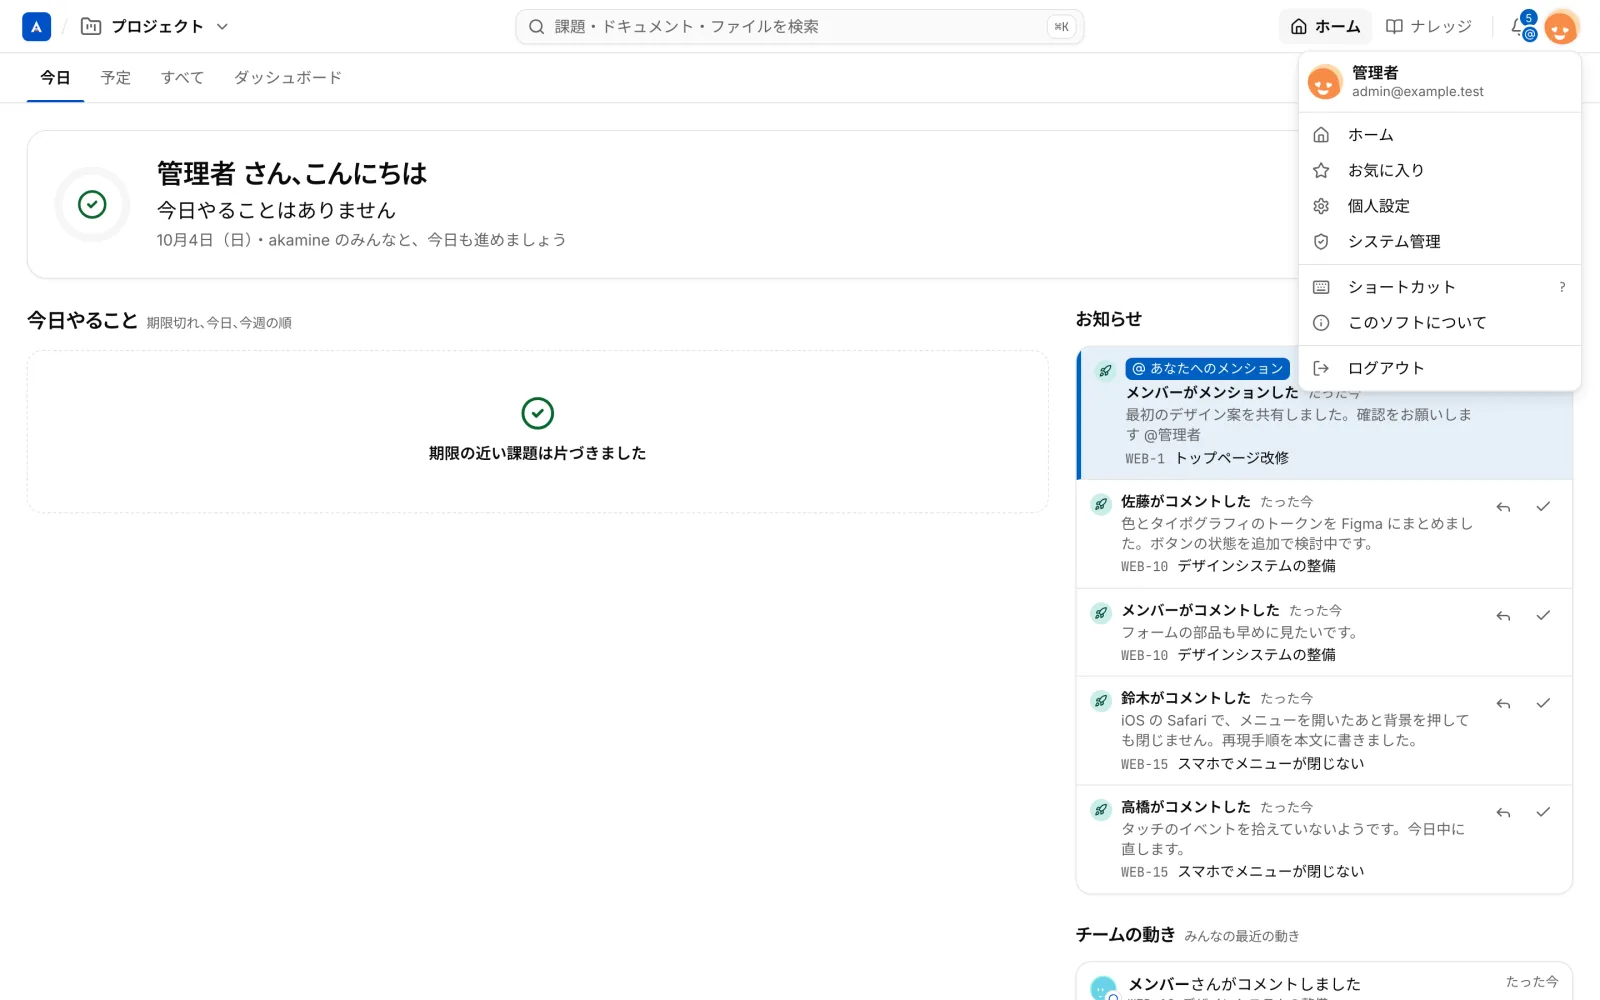Click the blue app logo icon
Image resolution: width=1600 pixels, height=1000 pixels.
36,27
